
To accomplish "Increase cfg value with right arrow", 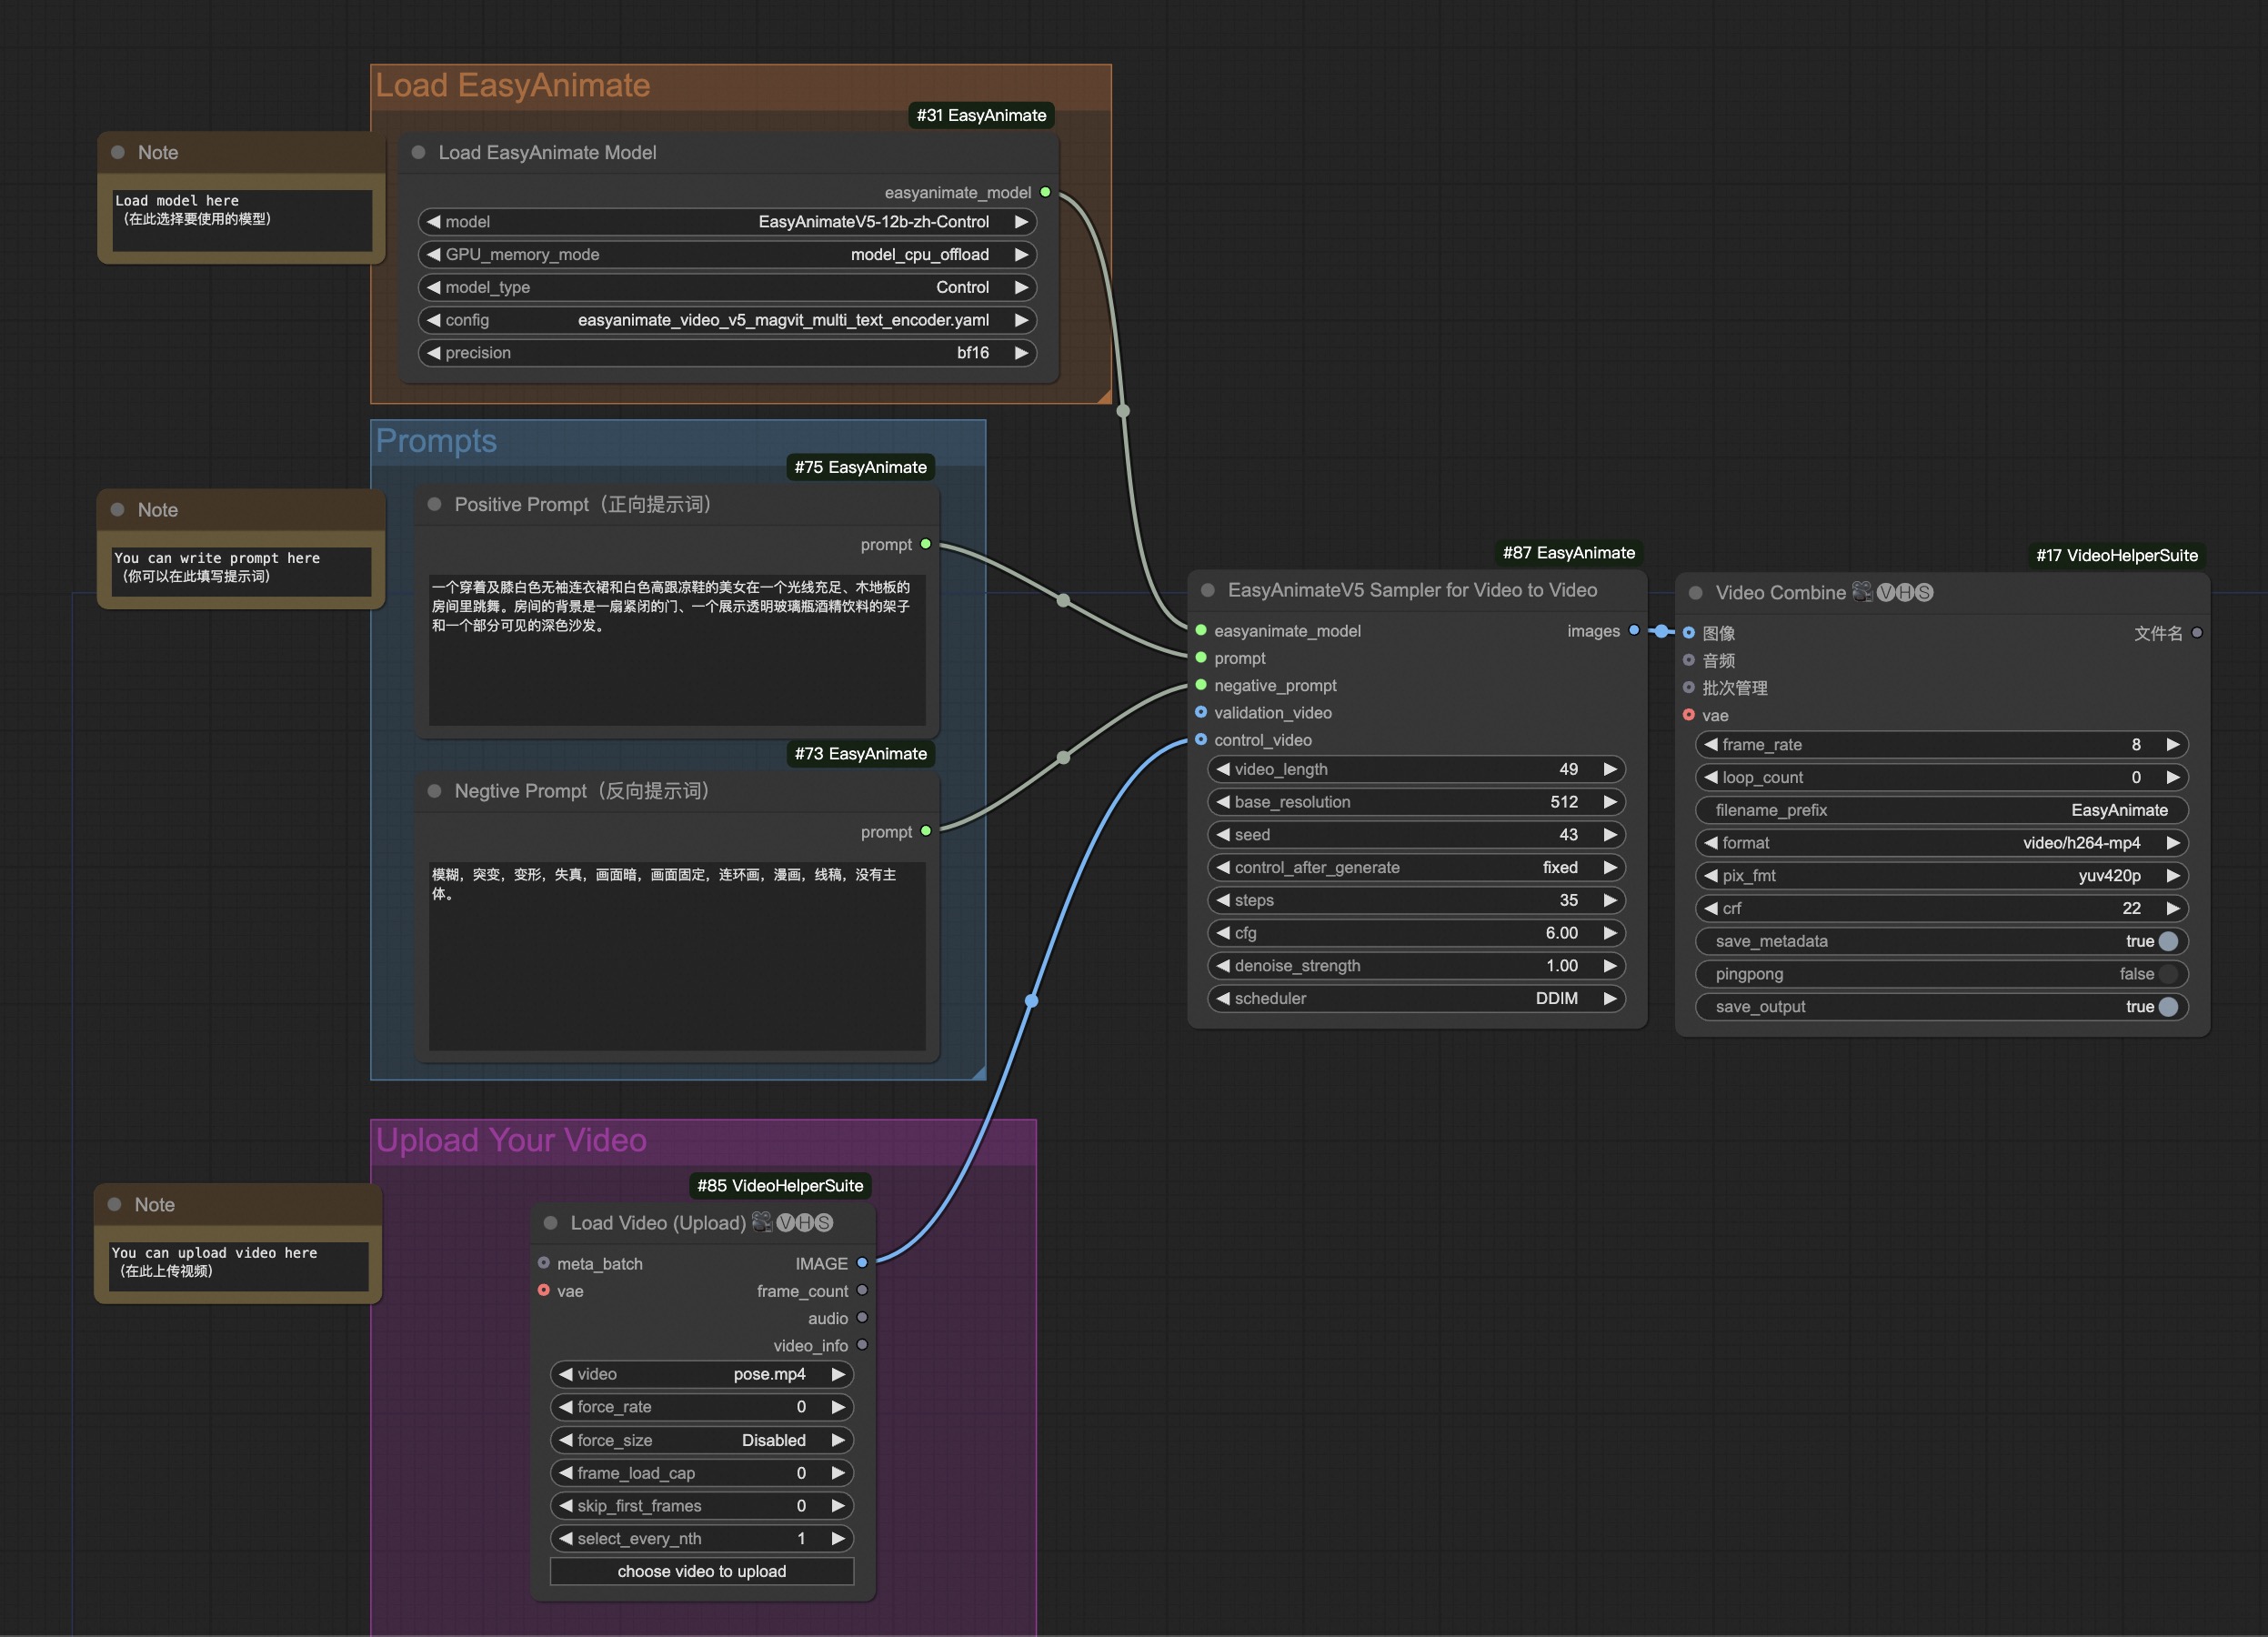I will click(1610, 933).
